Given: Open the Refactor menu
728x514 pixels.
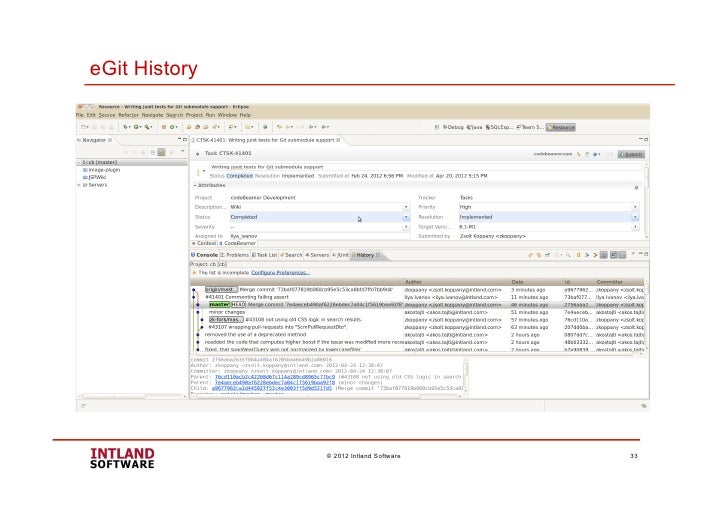Looking at the screenshot, I should click(129, 115).
